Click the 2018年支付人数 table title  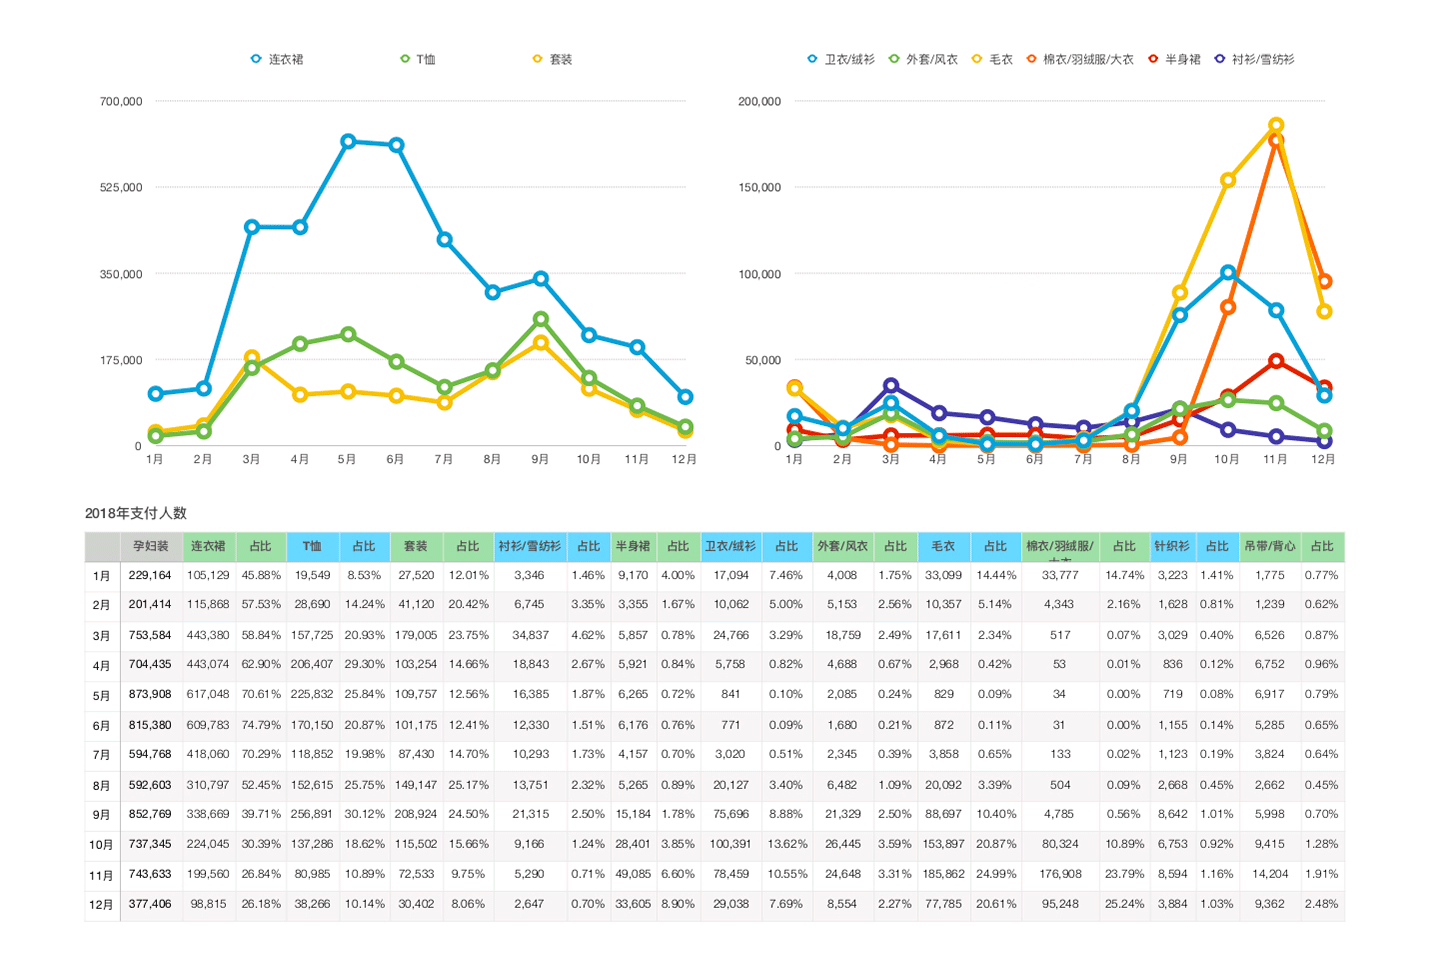tap(136, 513)
